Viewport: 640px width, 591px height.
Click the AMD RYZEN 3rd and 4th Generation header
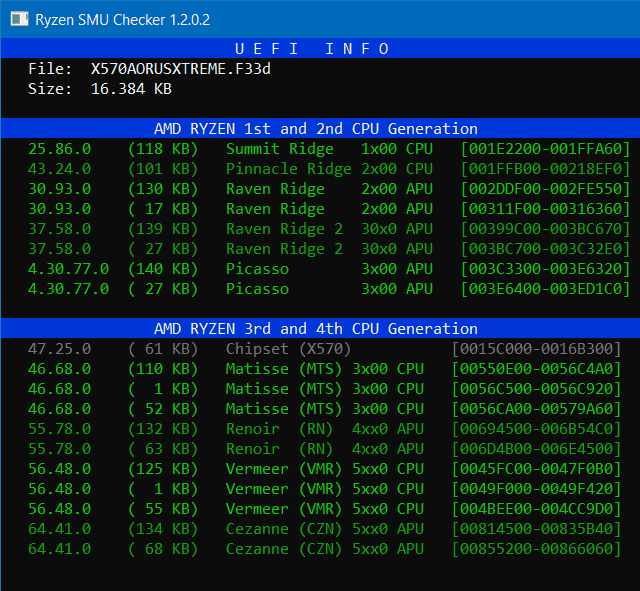point(316,329)
